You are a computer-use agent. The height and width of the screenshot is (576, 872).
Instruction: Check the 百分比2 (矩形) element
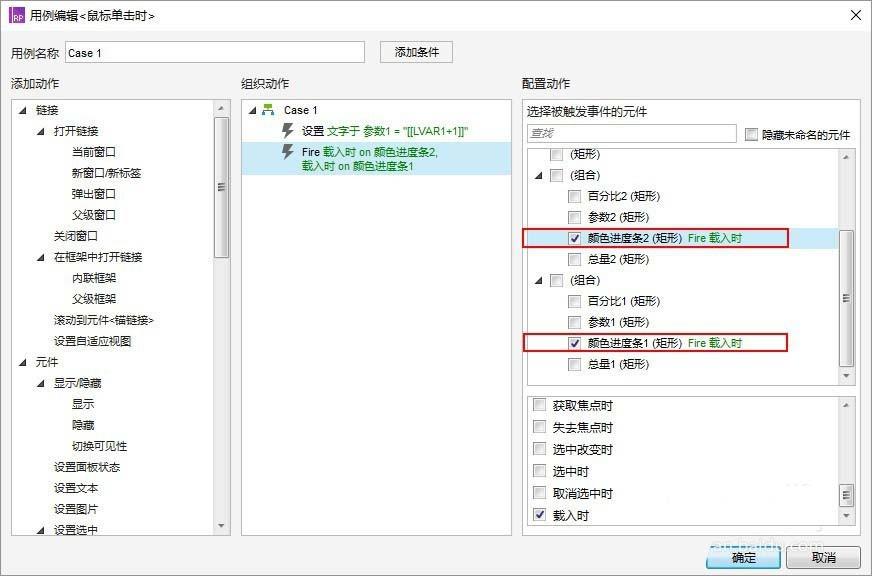click(x=573, y=196)
